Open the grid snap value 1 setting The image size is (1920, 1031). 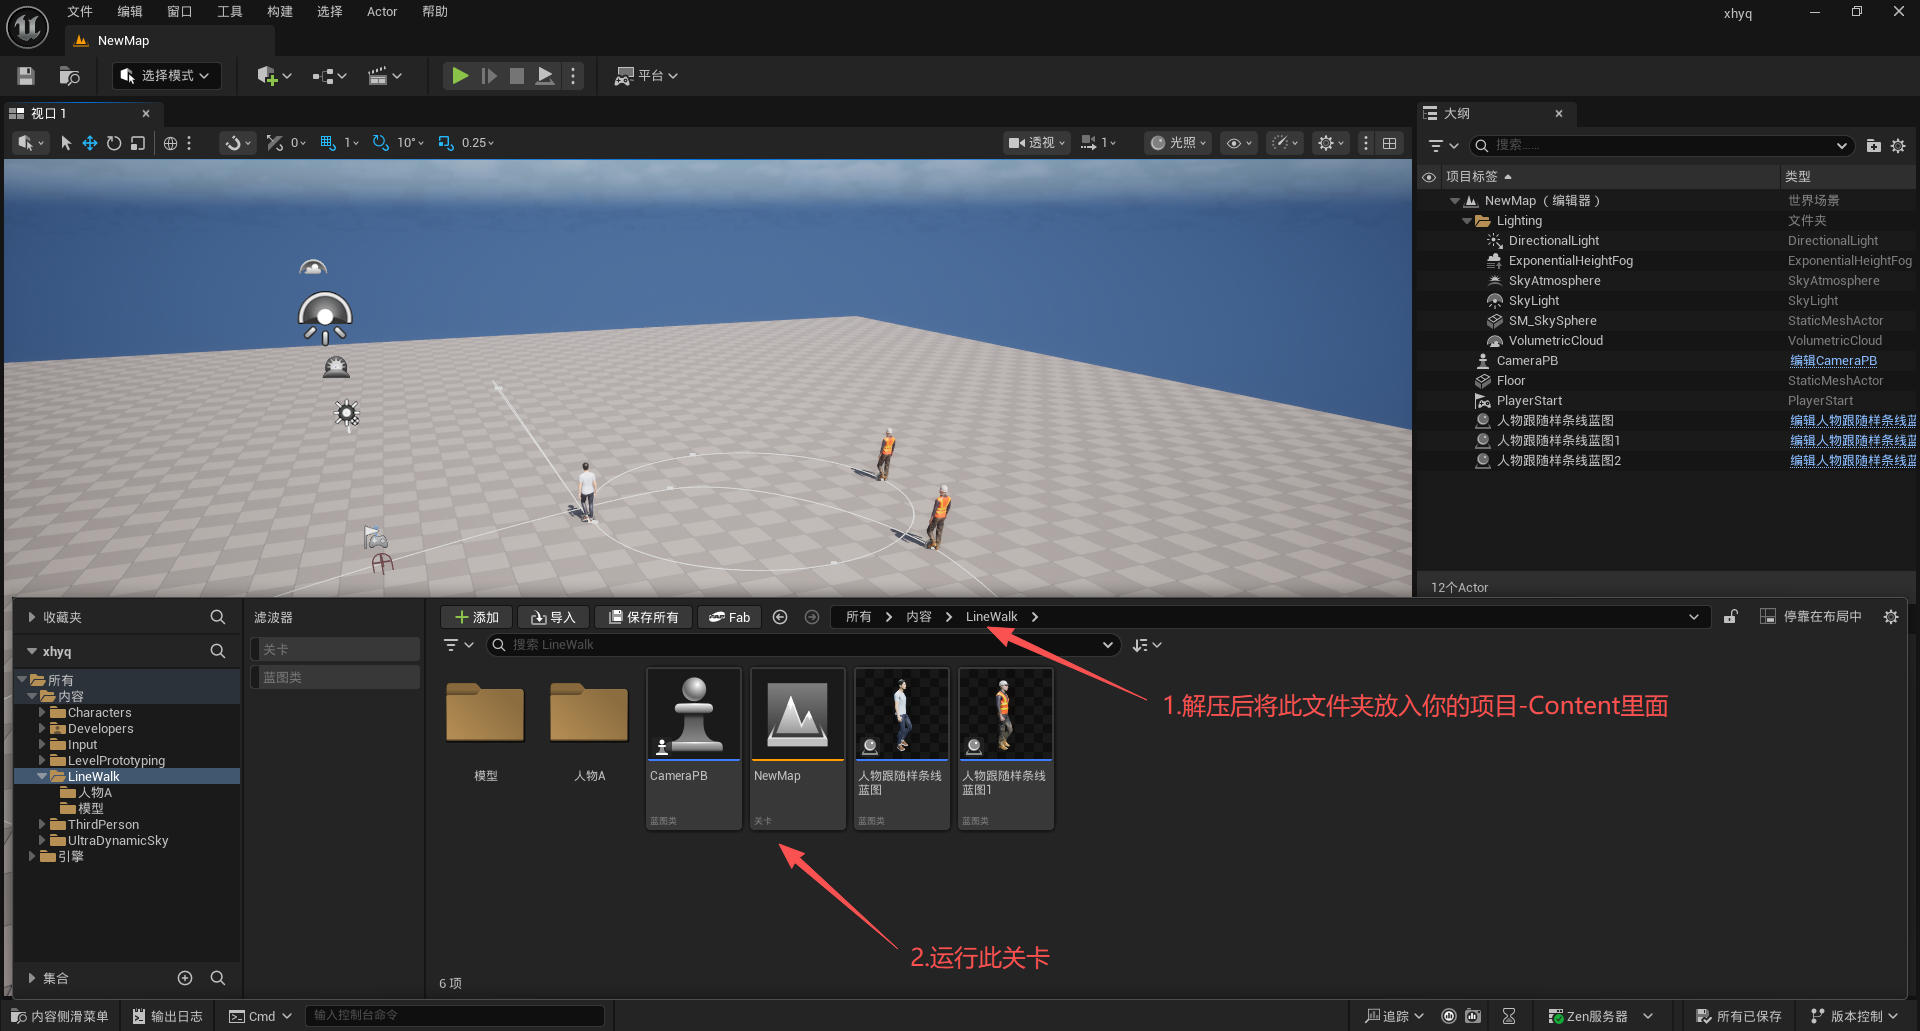[351, 143]
